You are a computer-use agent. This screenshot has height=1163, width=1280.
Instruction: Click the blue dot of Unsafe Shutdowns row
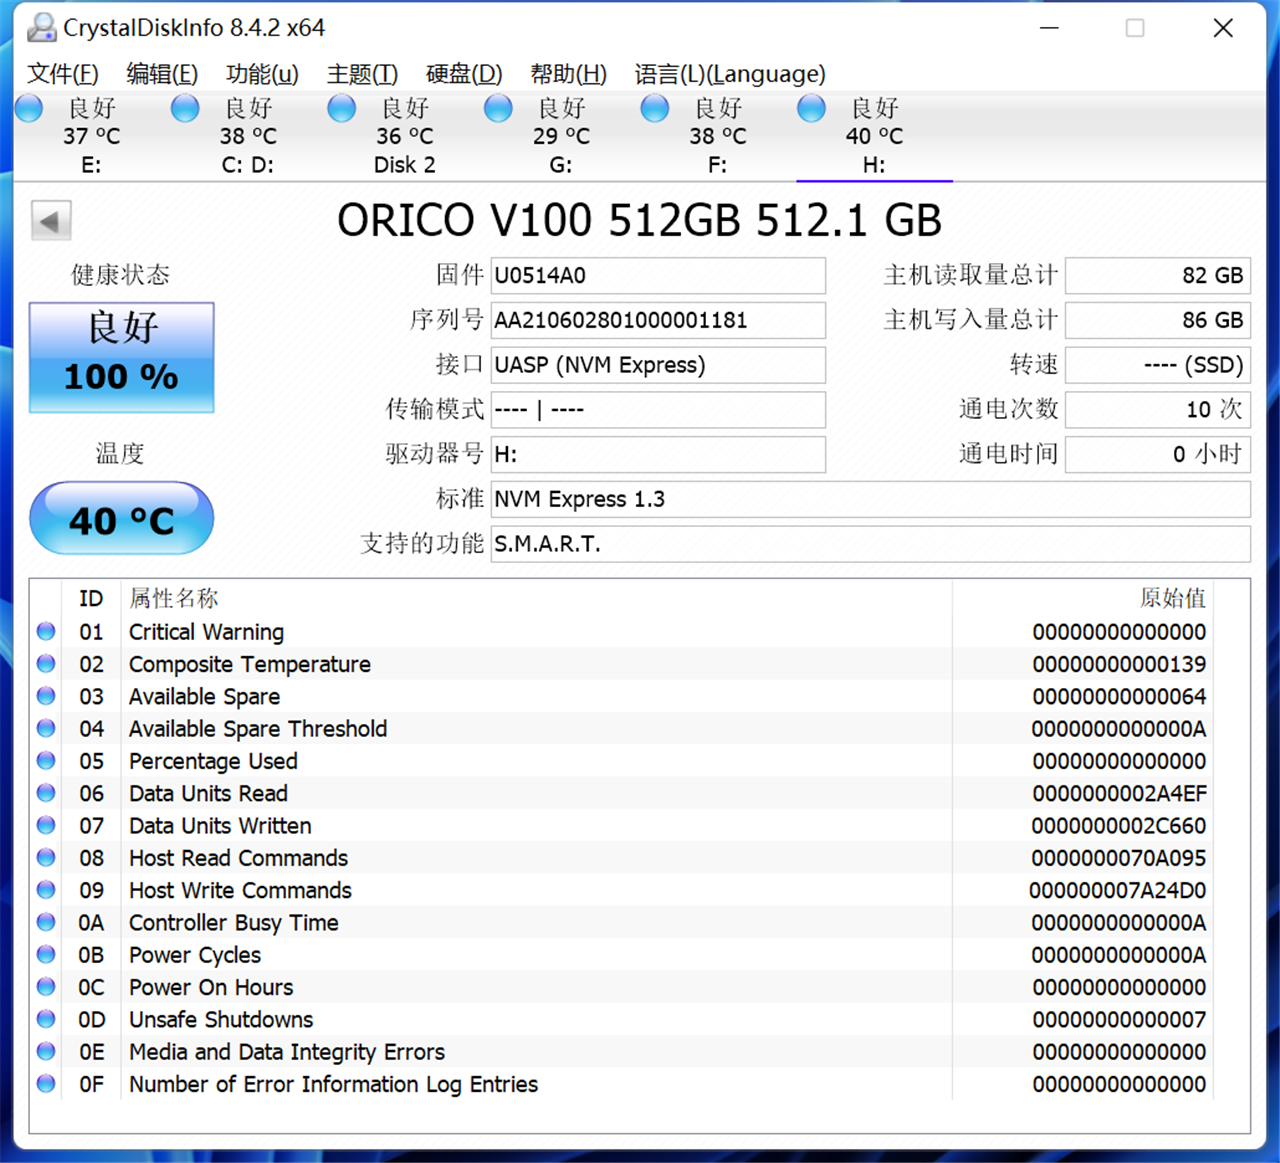coord(46,1018)
